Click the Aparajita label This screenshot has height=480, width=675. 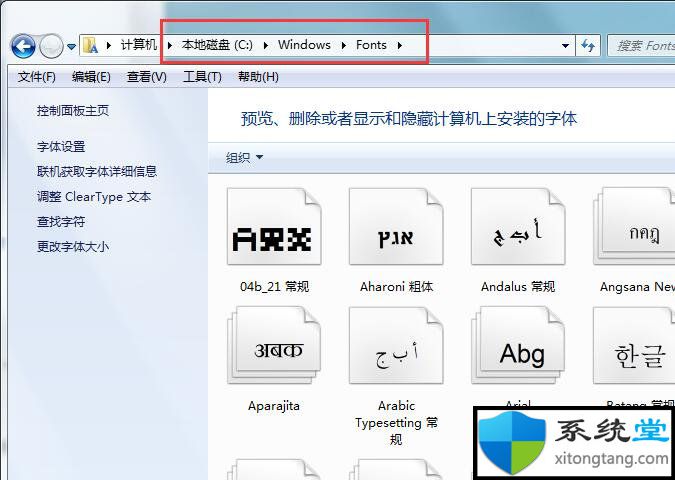274,406
